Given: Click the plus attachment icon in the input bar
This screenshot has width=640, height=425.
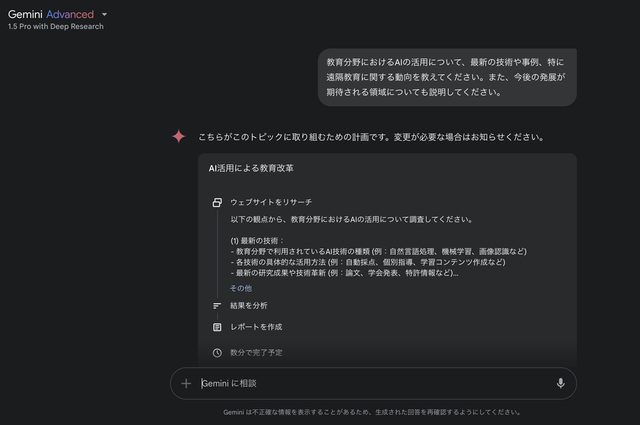Looking at the screenshot, I should tap(186, 383).
